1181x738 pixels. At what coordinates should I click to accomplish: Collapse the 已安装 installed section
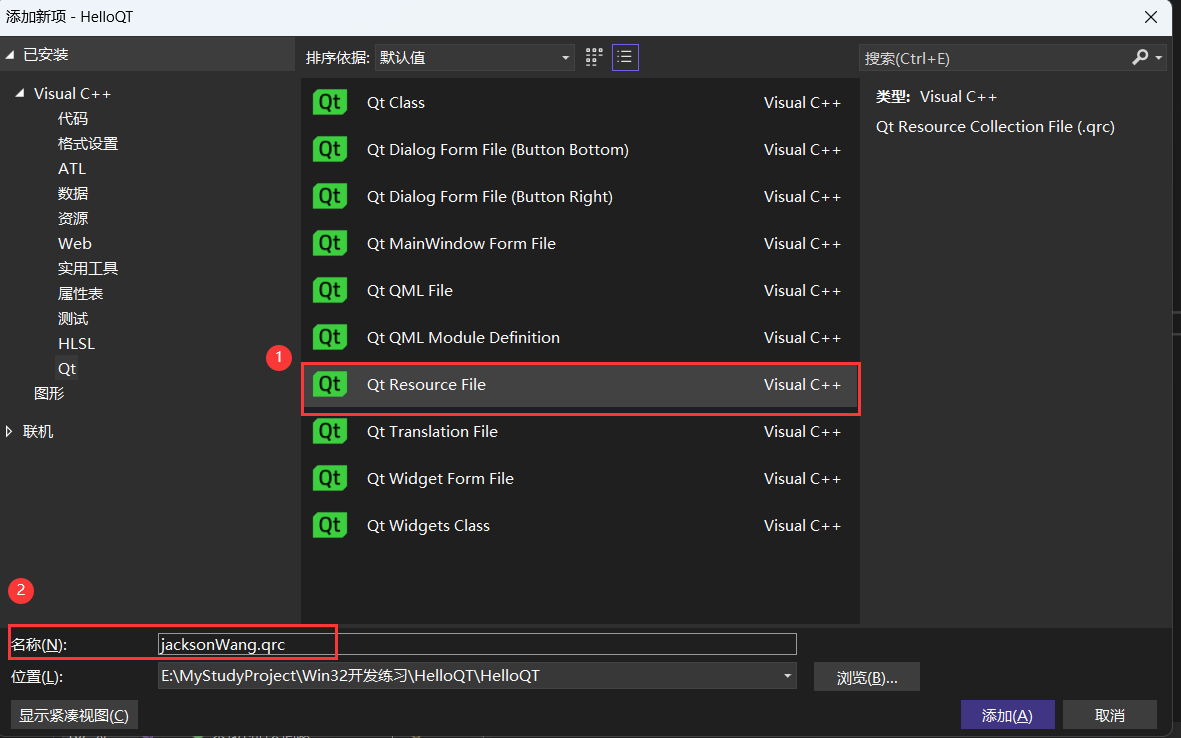tap(10, 55)
